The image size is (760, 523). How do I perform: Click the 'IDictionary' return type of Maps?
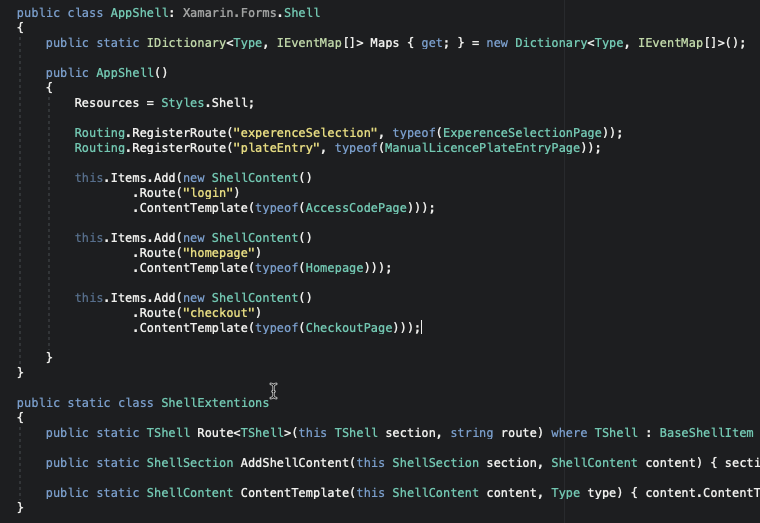pos(186,43)
